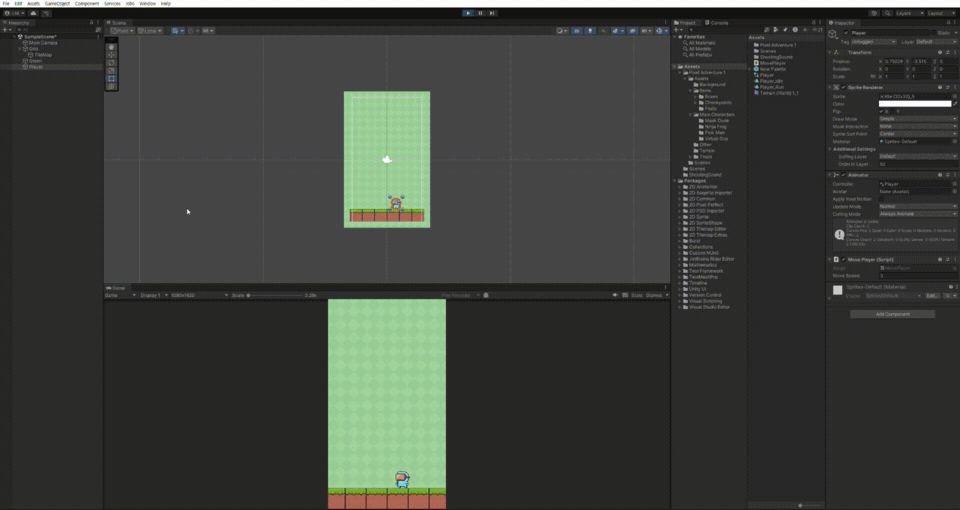Select Main Camera in Hierarchy

[43, 43]
